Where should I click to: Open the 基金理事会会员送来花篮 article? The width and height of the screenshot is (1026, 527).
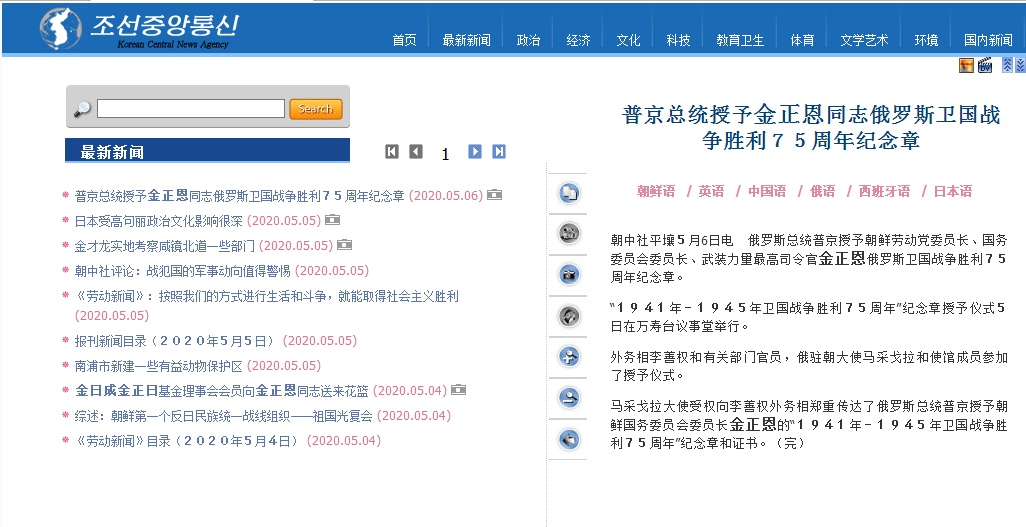[222, 390]
